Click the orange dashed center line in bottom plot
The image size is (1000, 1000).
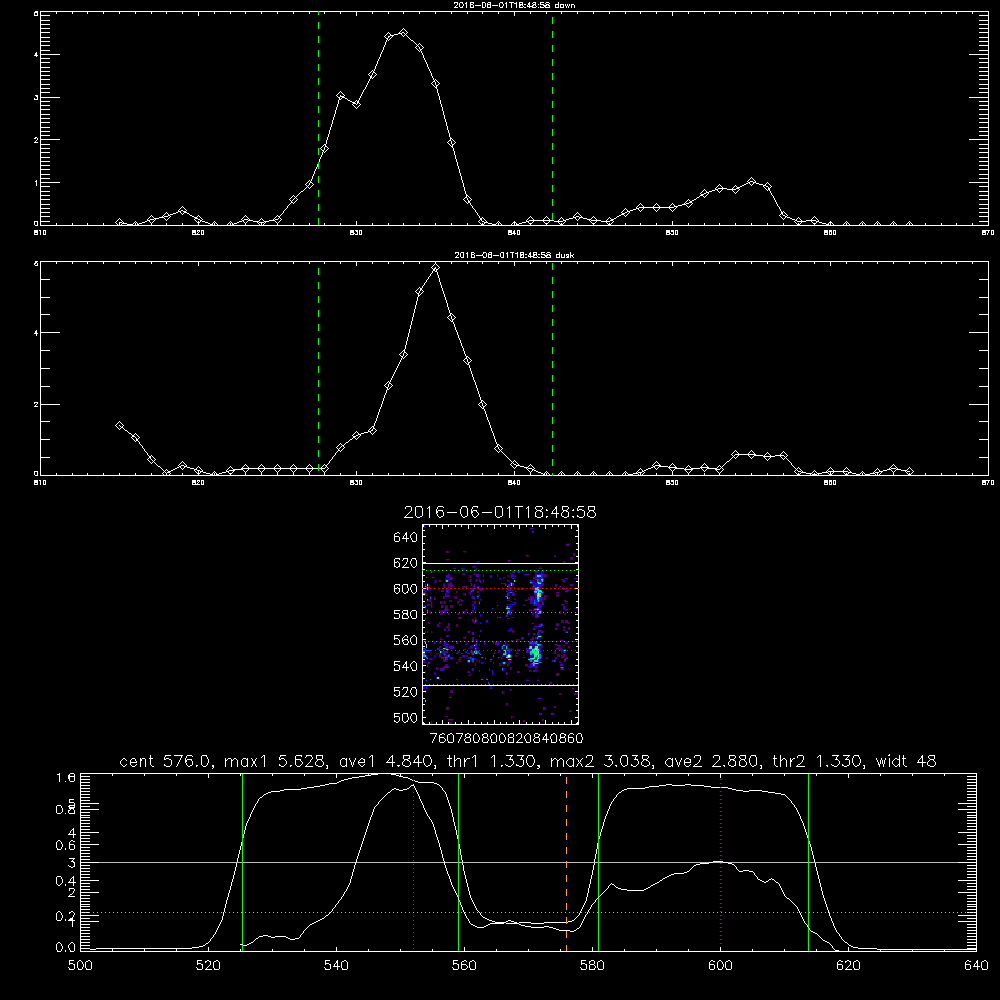[566, 861]
